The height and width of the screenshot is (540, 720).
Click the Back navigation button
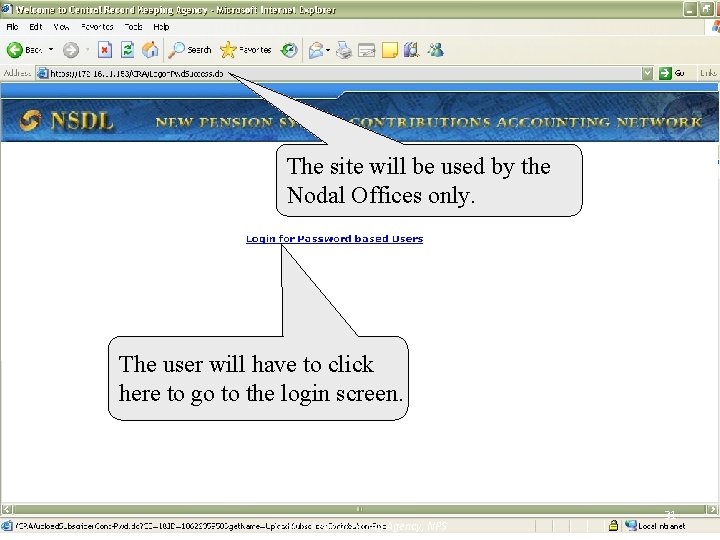tap(24, 50)
